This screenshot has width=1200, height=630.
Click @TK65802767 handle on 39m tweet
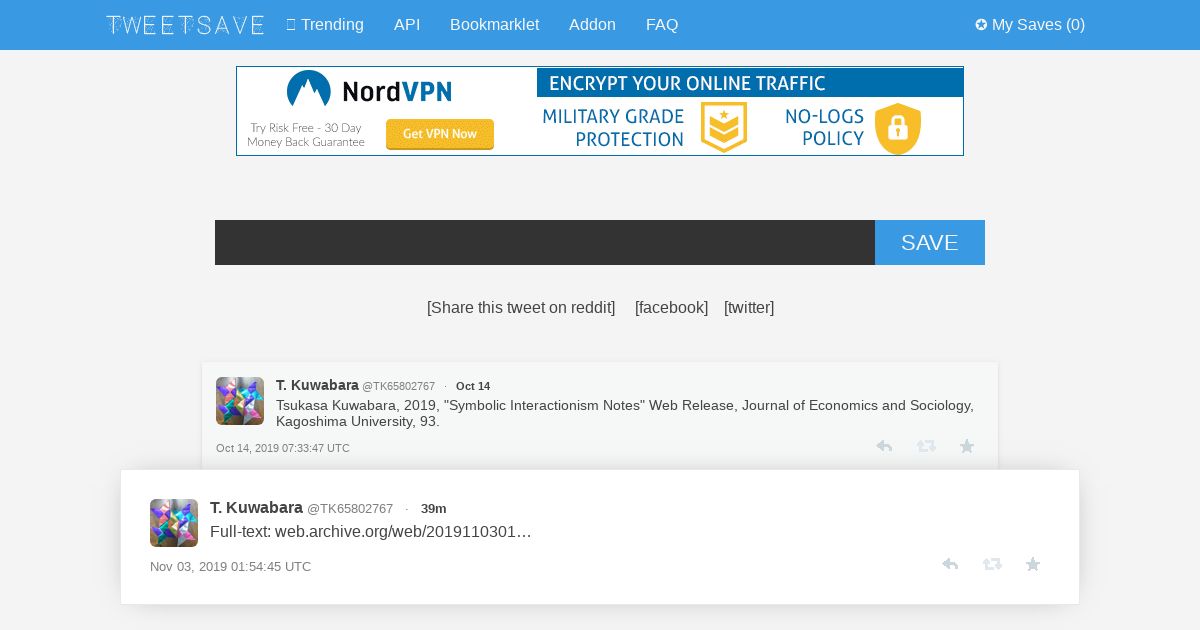coord(350,509)
